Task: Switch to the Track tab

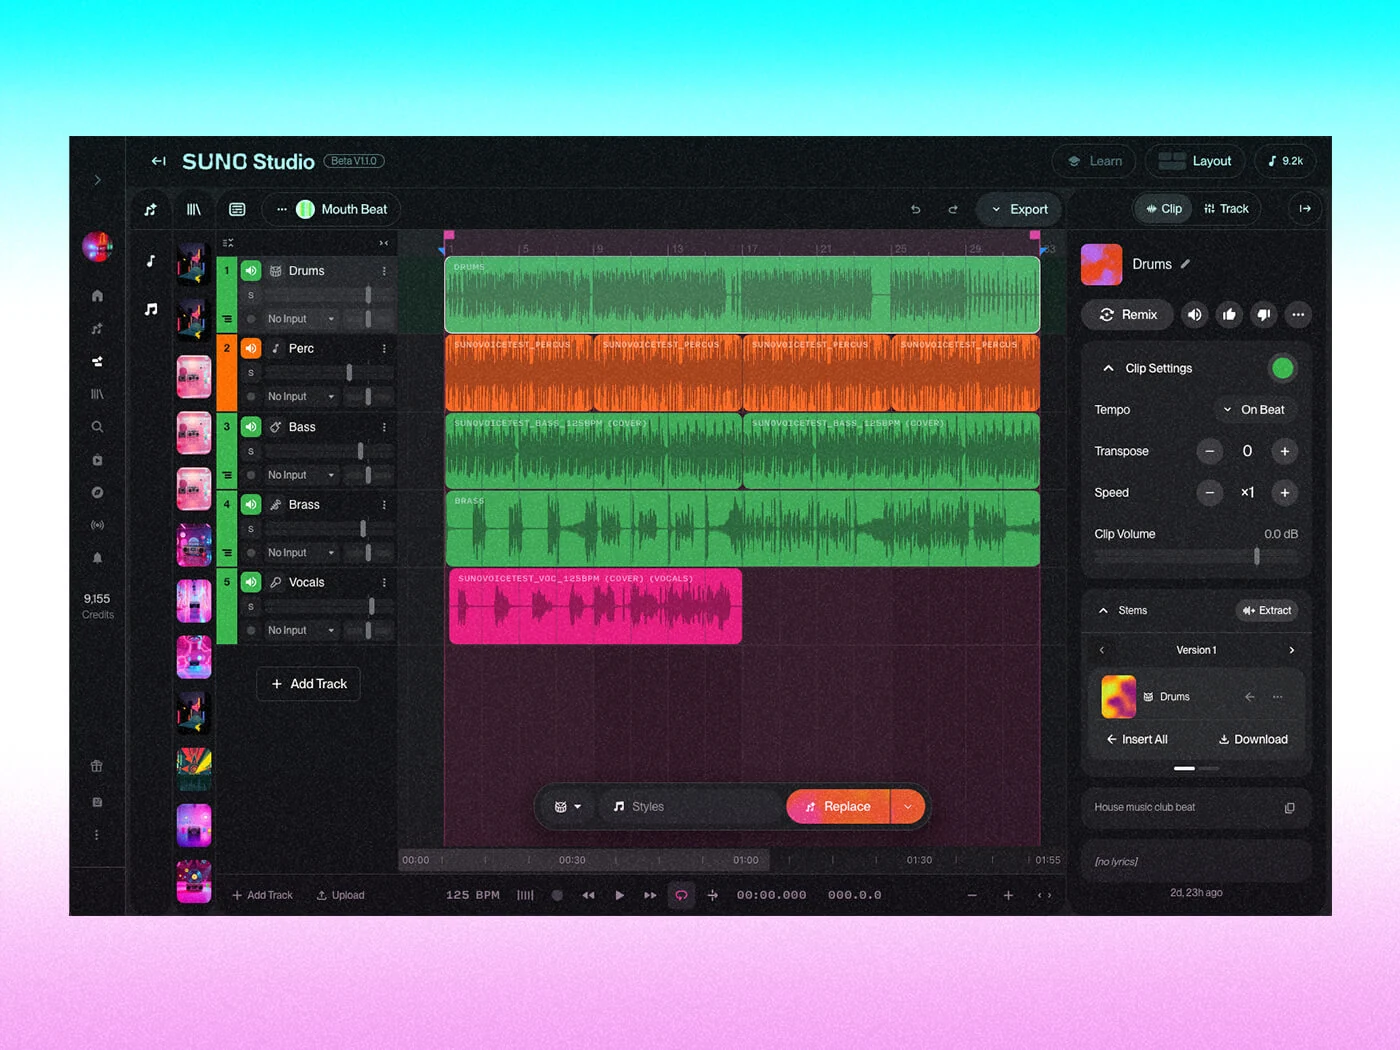Action: (x=1226, y=209)
